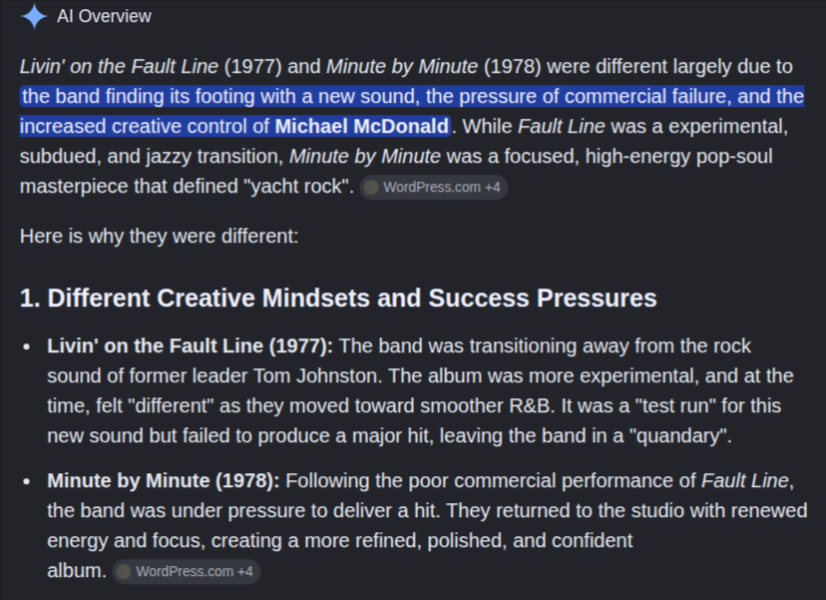Screen dimensions: 826x600
Task: Click the bold "Minute by Minute (1978):" bullet label
Action: 163,481
